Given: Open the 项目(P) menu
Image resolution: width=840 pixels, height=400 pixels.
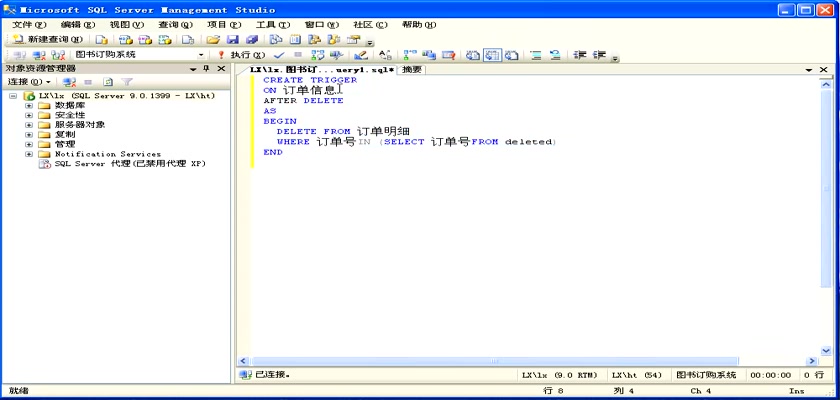Looking at the screenshot, I should tap(224, 25).
